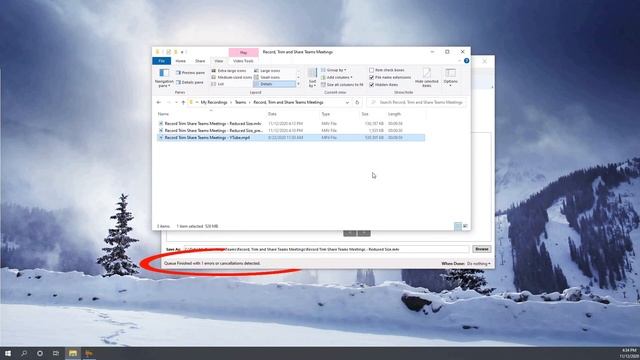The height and width of the screenshot is (360, 640).
Task: Sort by Length column header
Action: (x=394, y=114)
